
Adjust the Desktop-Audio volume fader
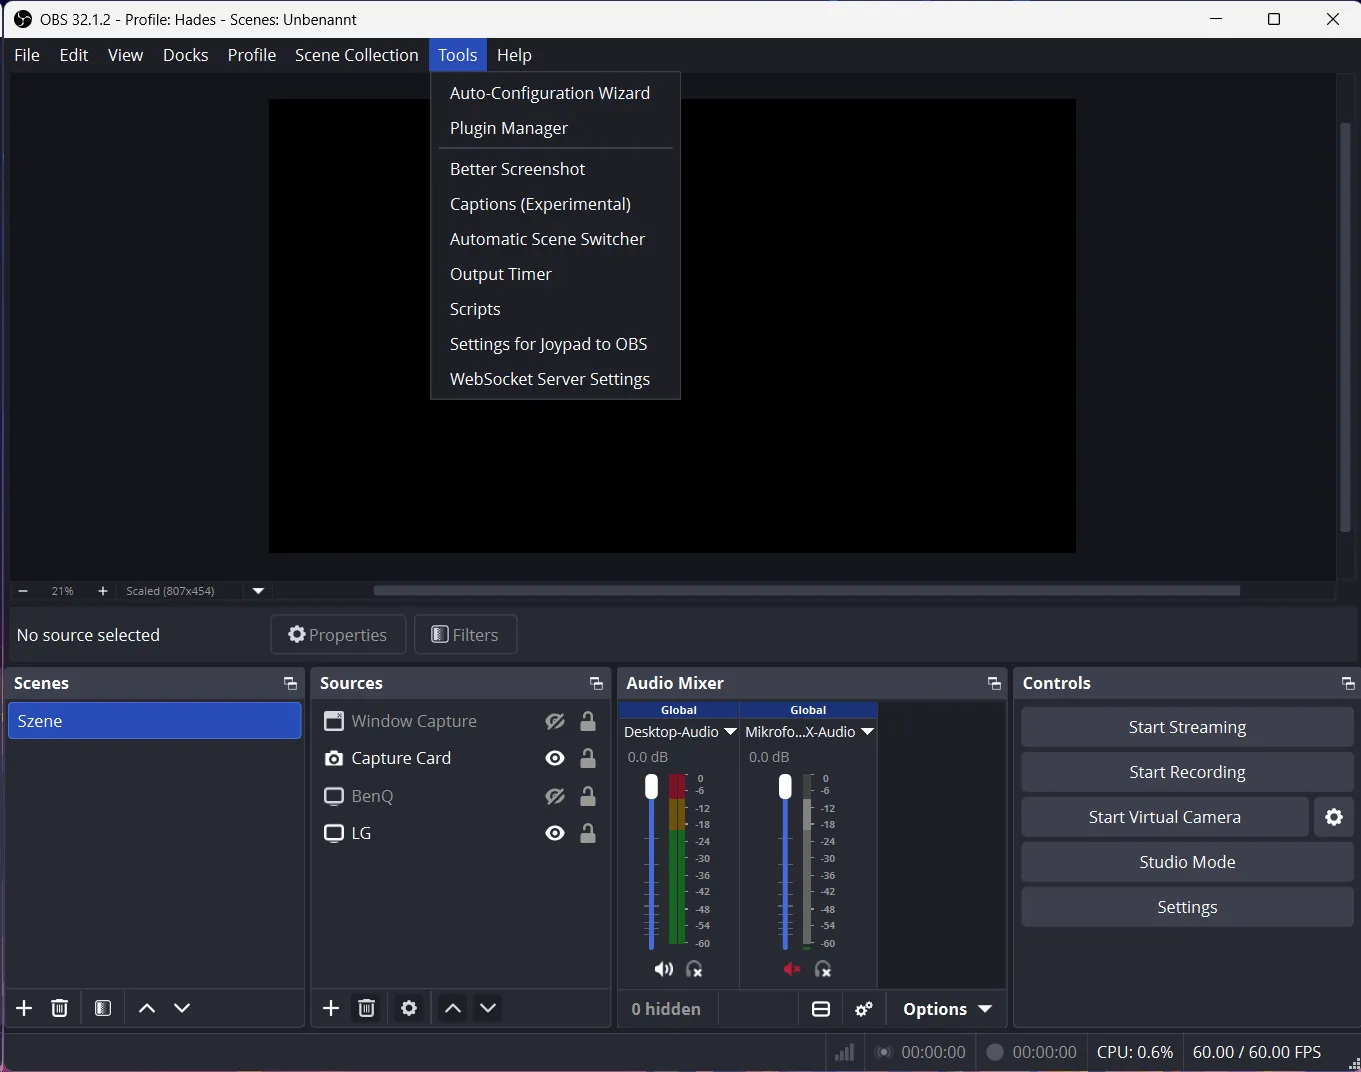[x=651, y=787]
